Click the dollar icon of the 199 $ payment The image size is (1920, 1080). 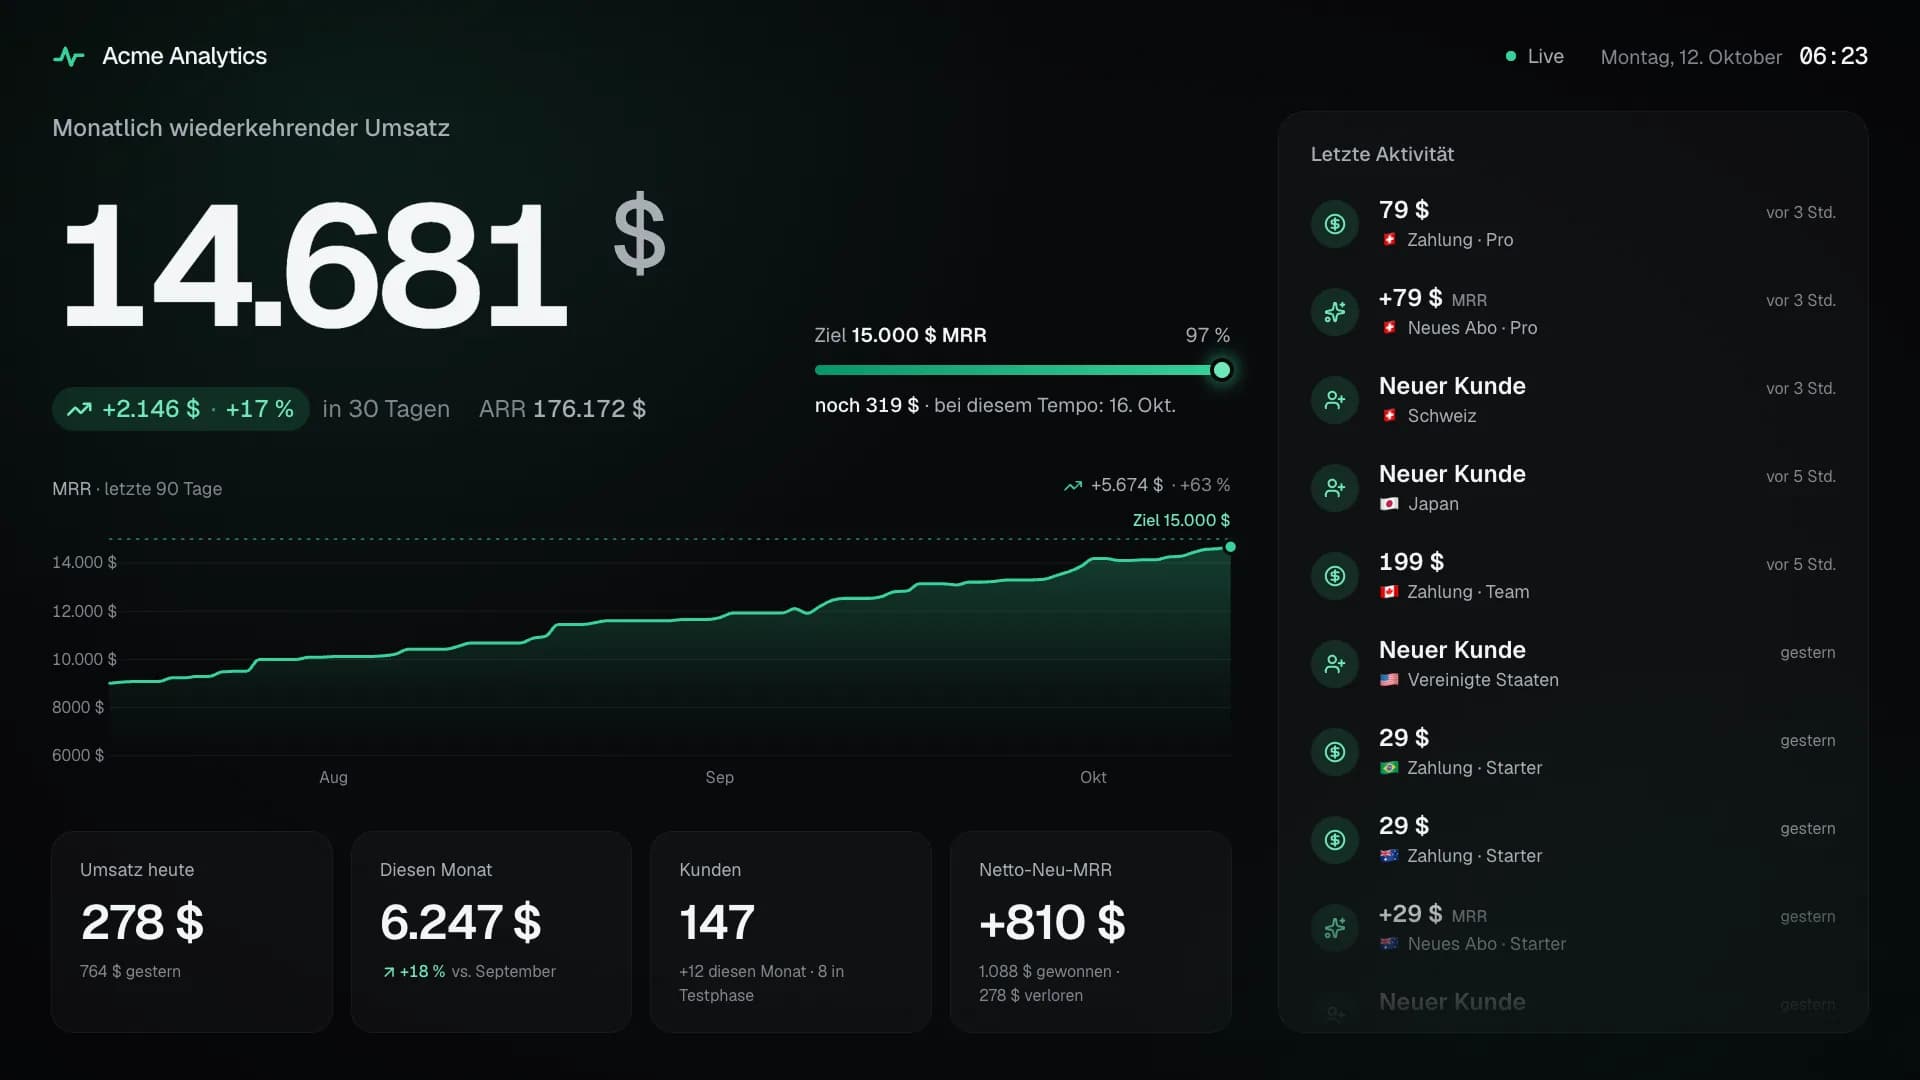[x=1335, y=576]
